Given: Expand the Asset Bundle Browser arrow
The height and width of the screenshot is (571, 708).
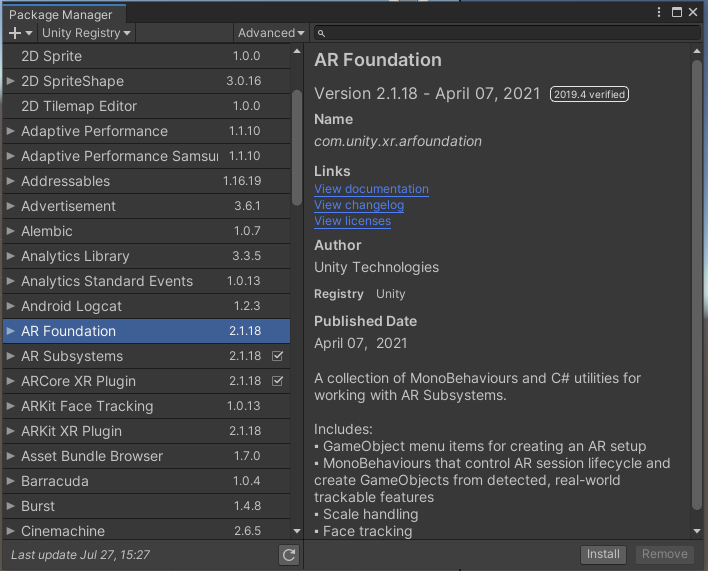Looking at the screenshot, I should tap(10, 456).
